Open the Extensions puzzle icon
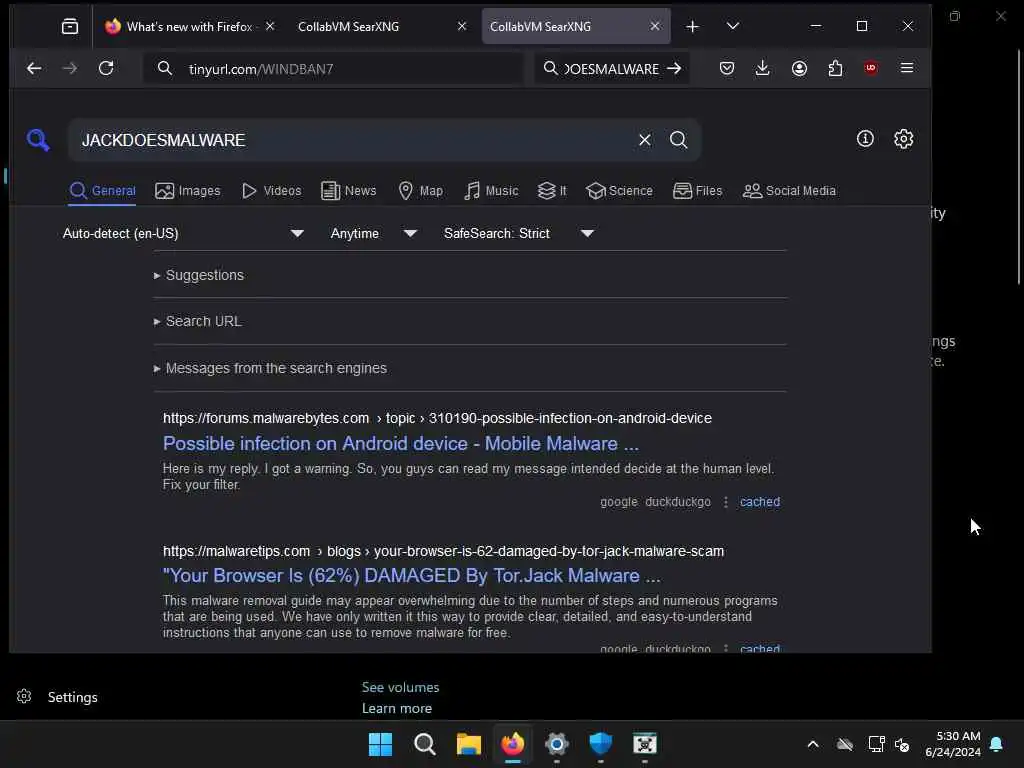The height and width of the screenshot is (768, 1024). [x=835, y=68]
